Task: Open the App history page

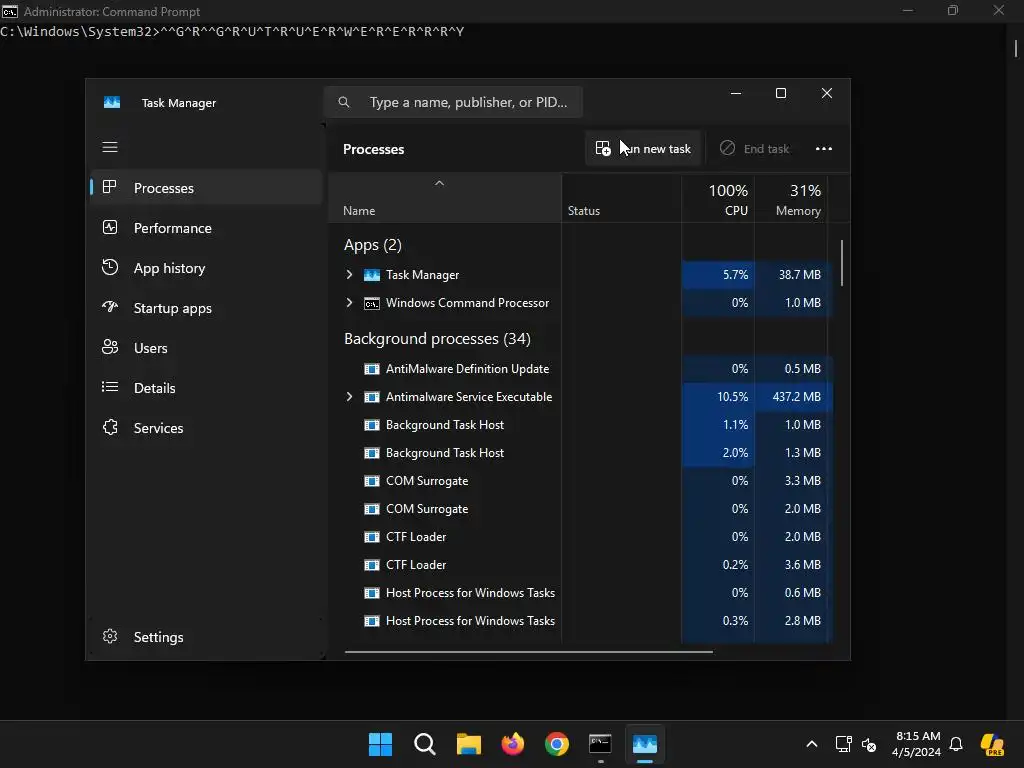Action: (x=206, y=268)
